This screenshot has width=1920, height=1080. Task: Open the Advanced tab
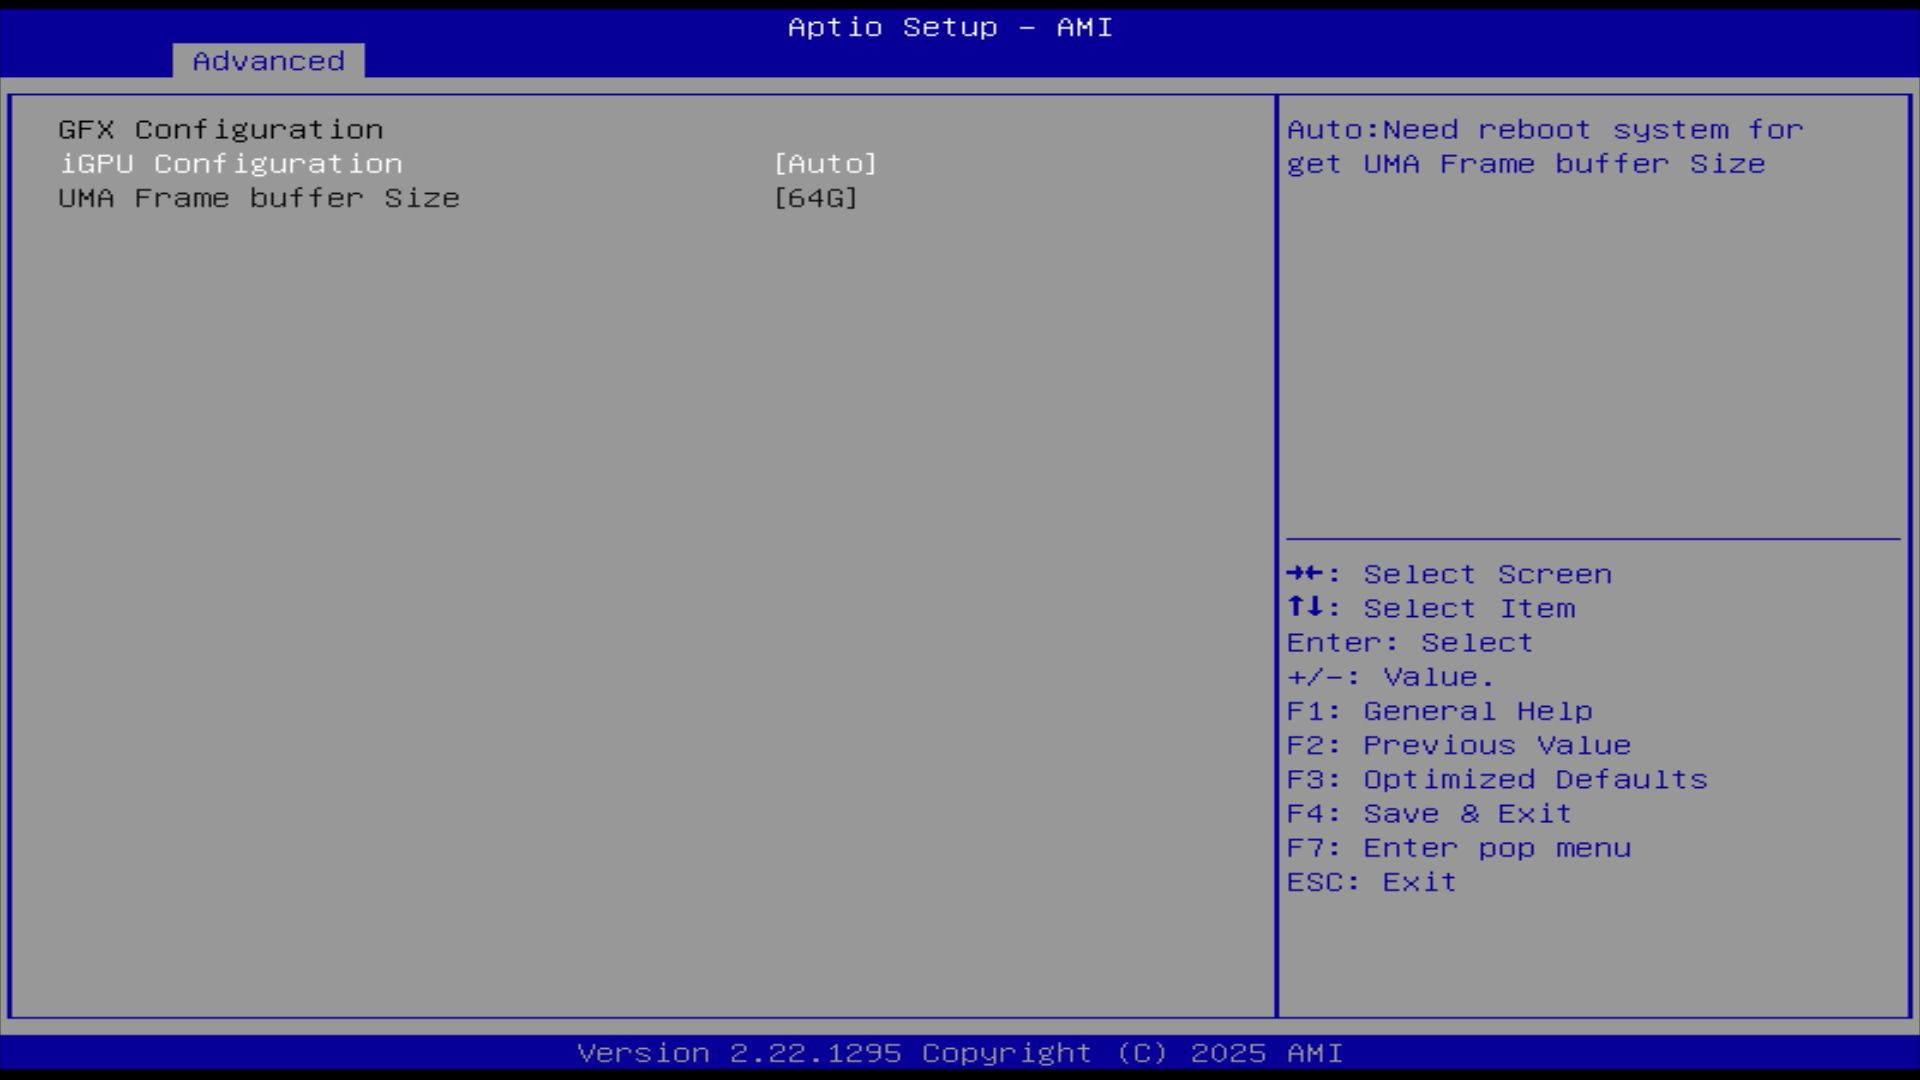click(268, 61)
